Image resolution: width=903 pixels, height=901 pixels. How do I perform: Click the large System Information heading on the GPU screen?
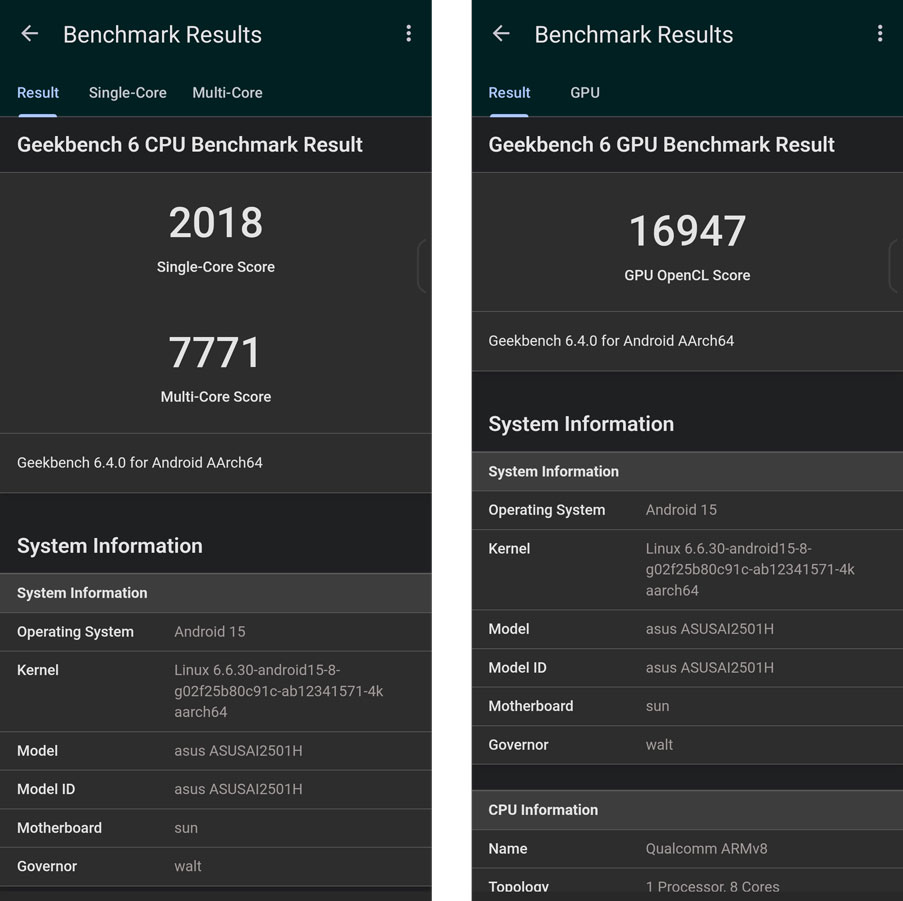[x=581, y=424]
